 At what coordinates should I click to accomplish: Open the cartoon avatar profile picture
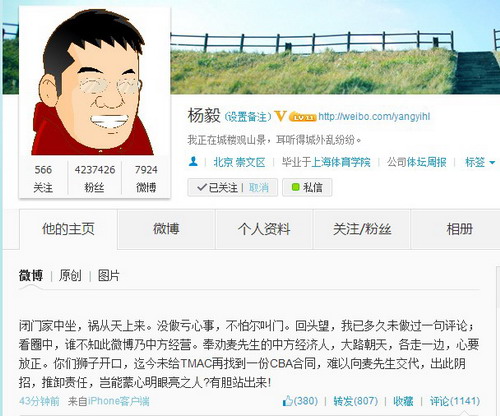91,82
